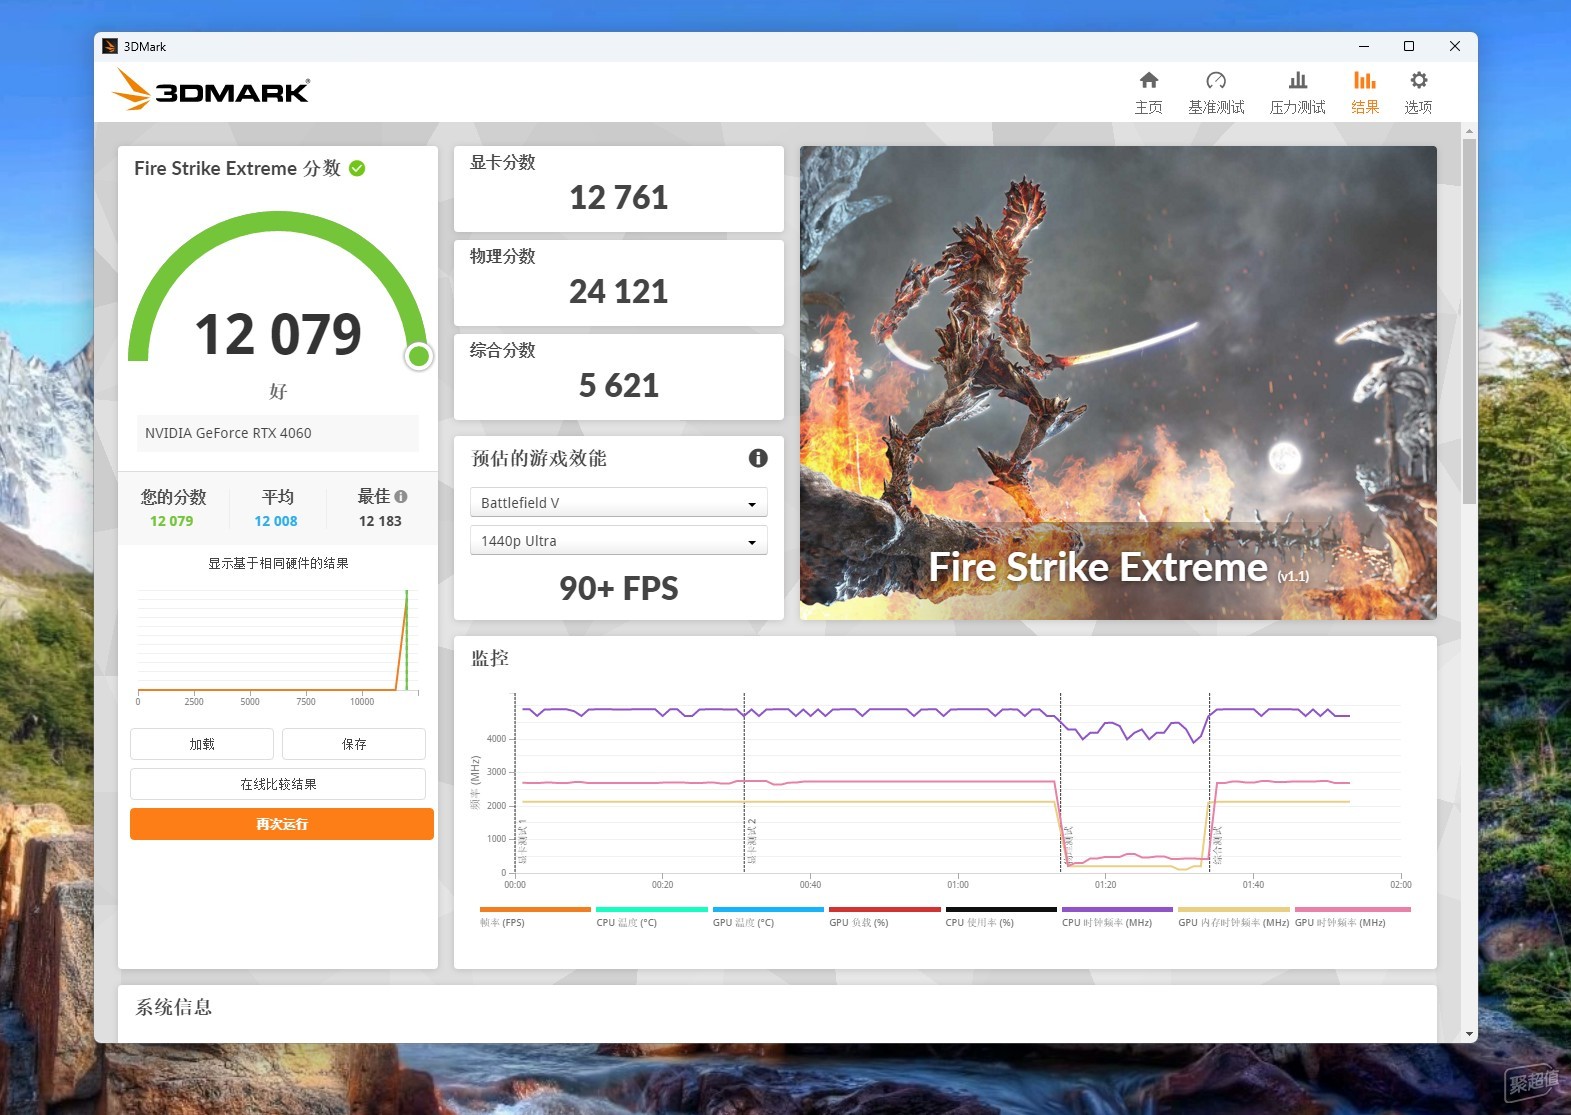Screen dimensions: 1571x1115
Task: Select the results bar chart icon (结果)
Action: (x=1364, y=81)
